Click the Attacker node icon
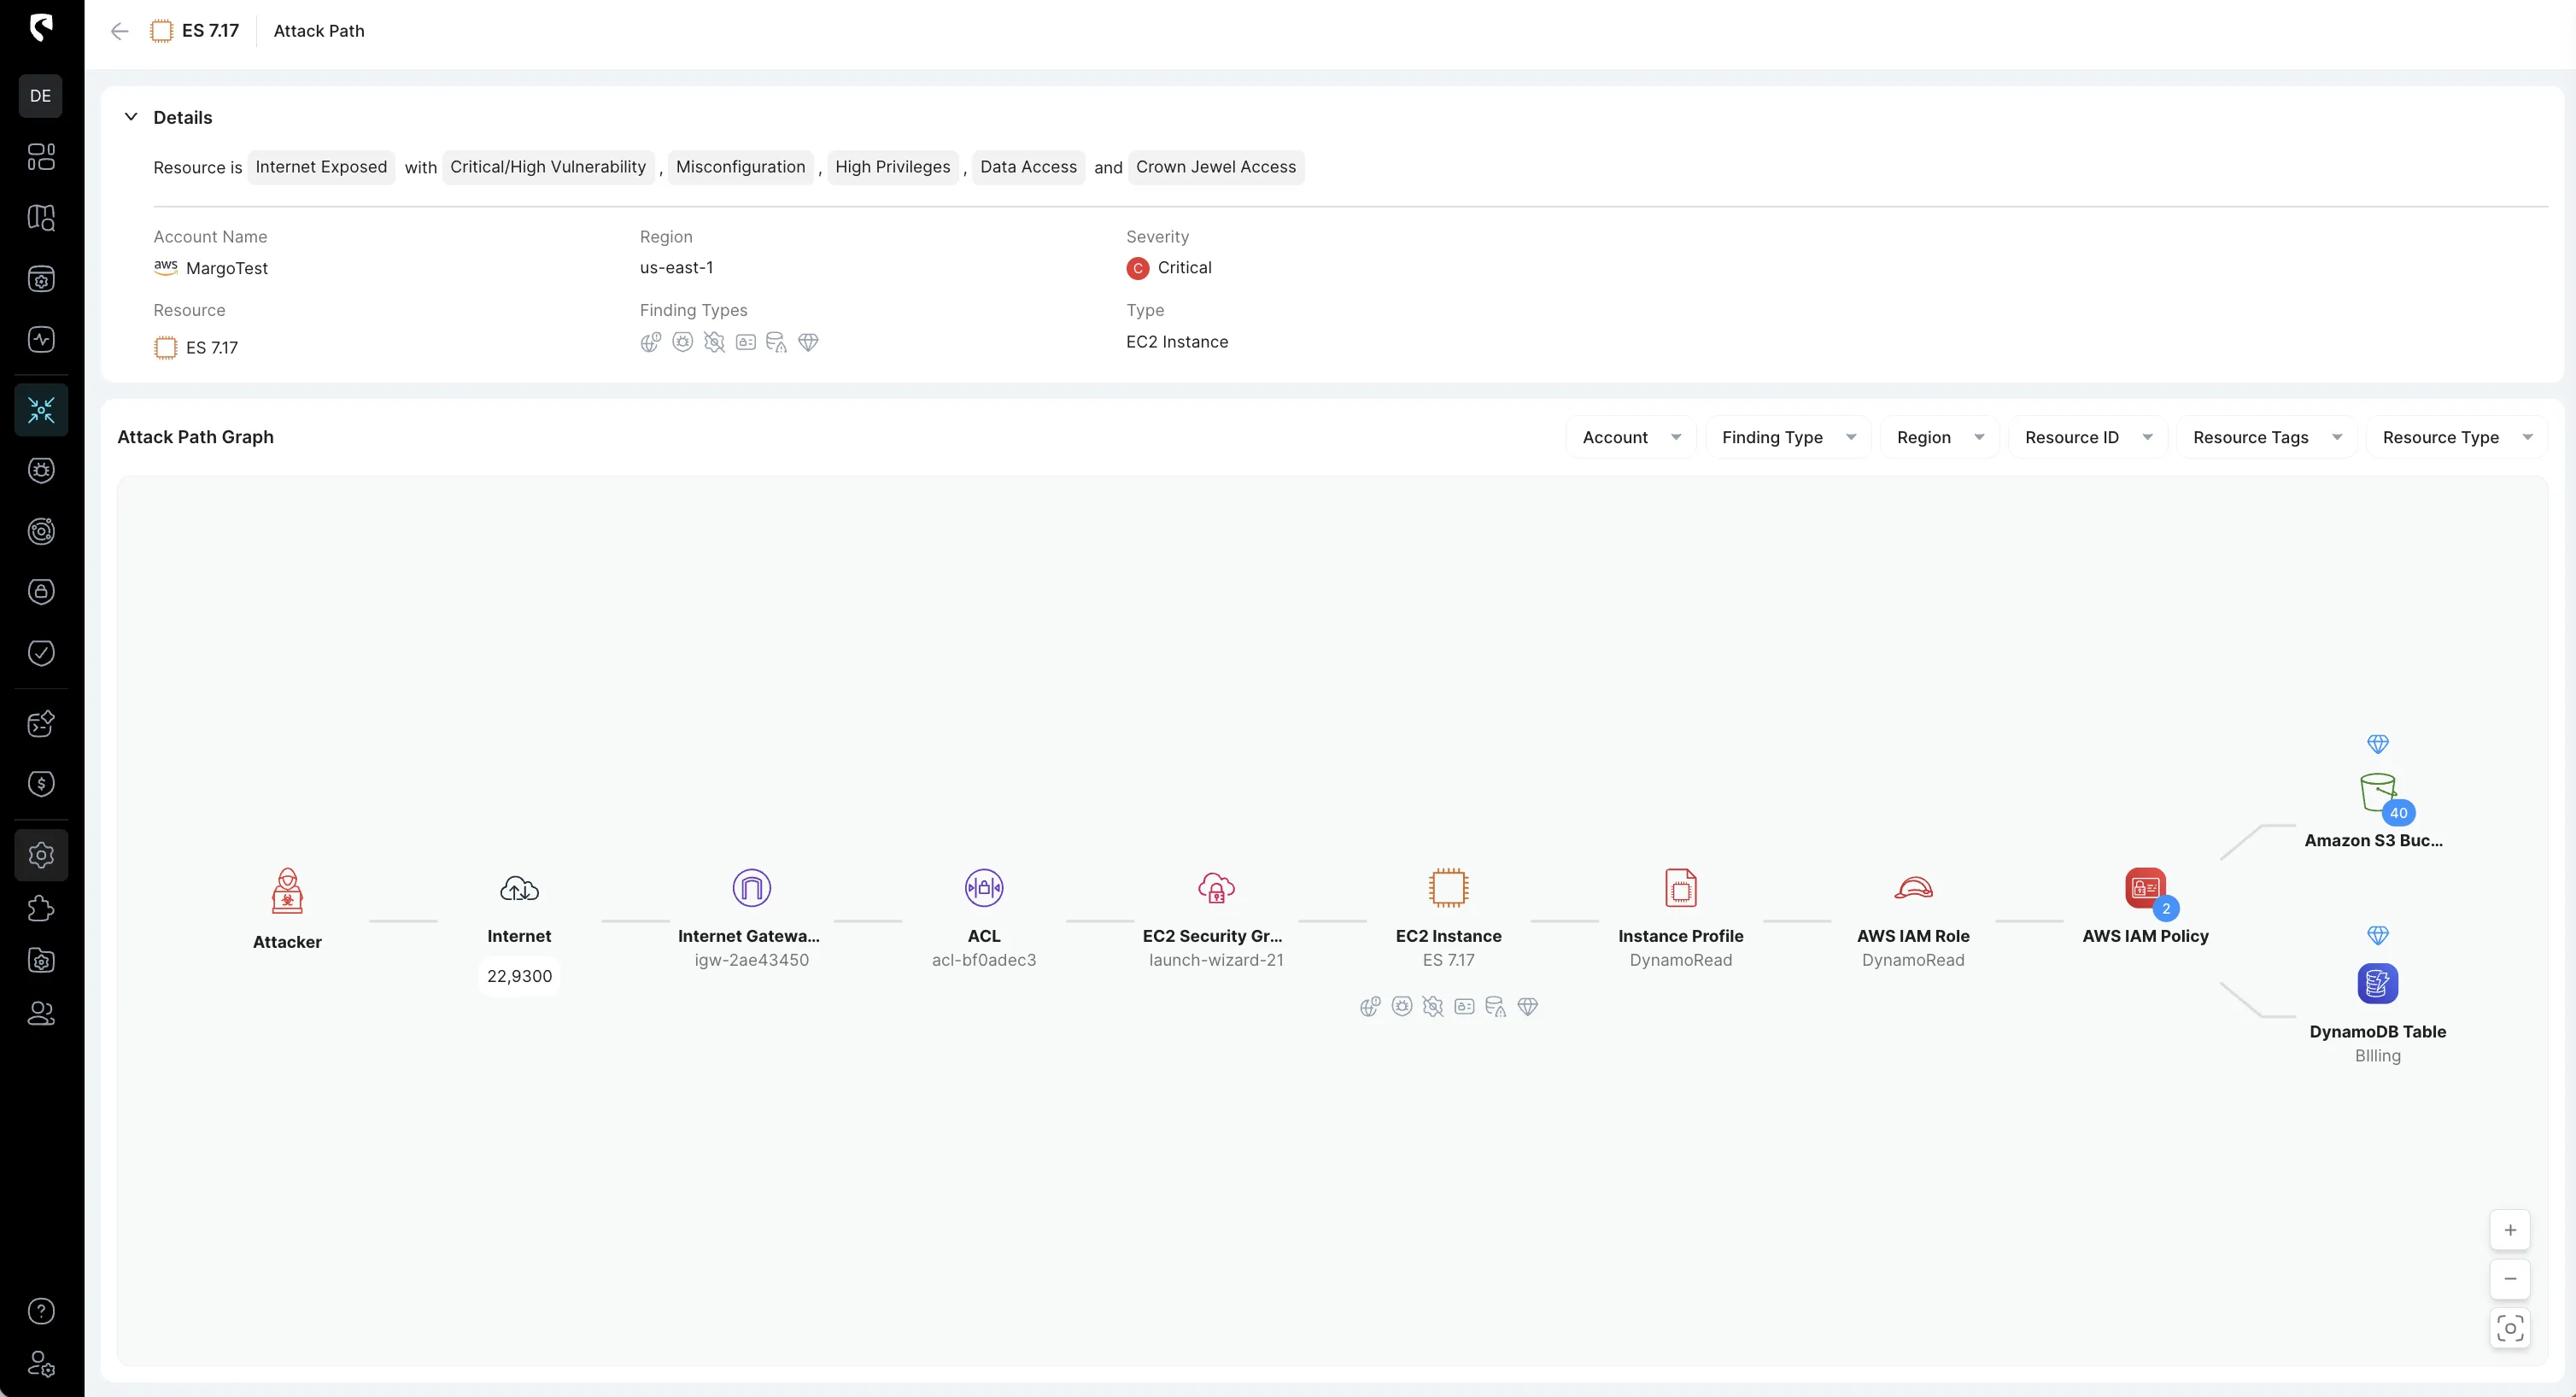The image size is (2576, 1397). (x=287, y=891)
